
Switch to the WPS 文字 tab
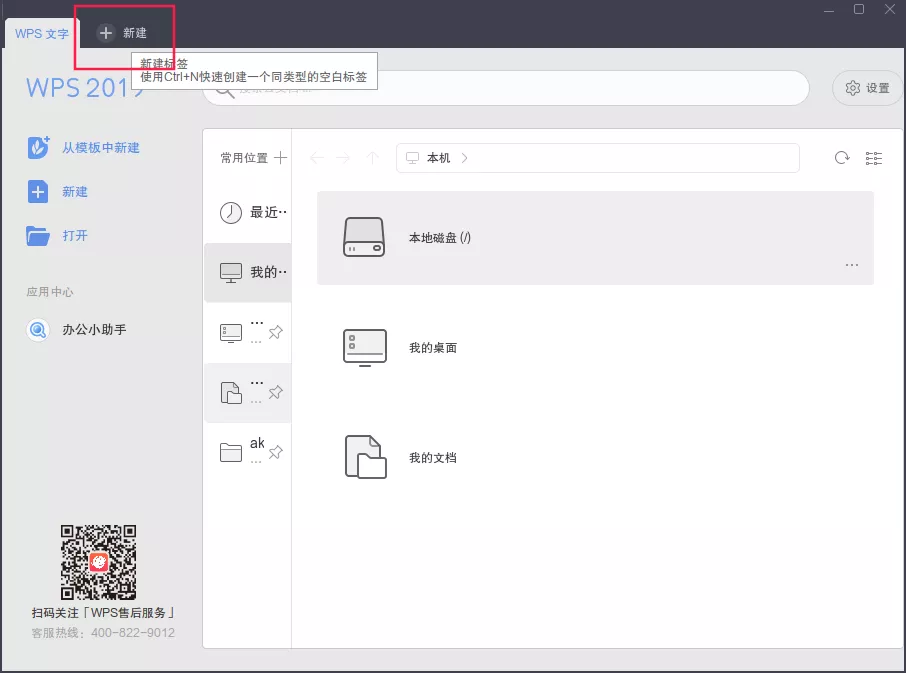[x=42, y=34]
